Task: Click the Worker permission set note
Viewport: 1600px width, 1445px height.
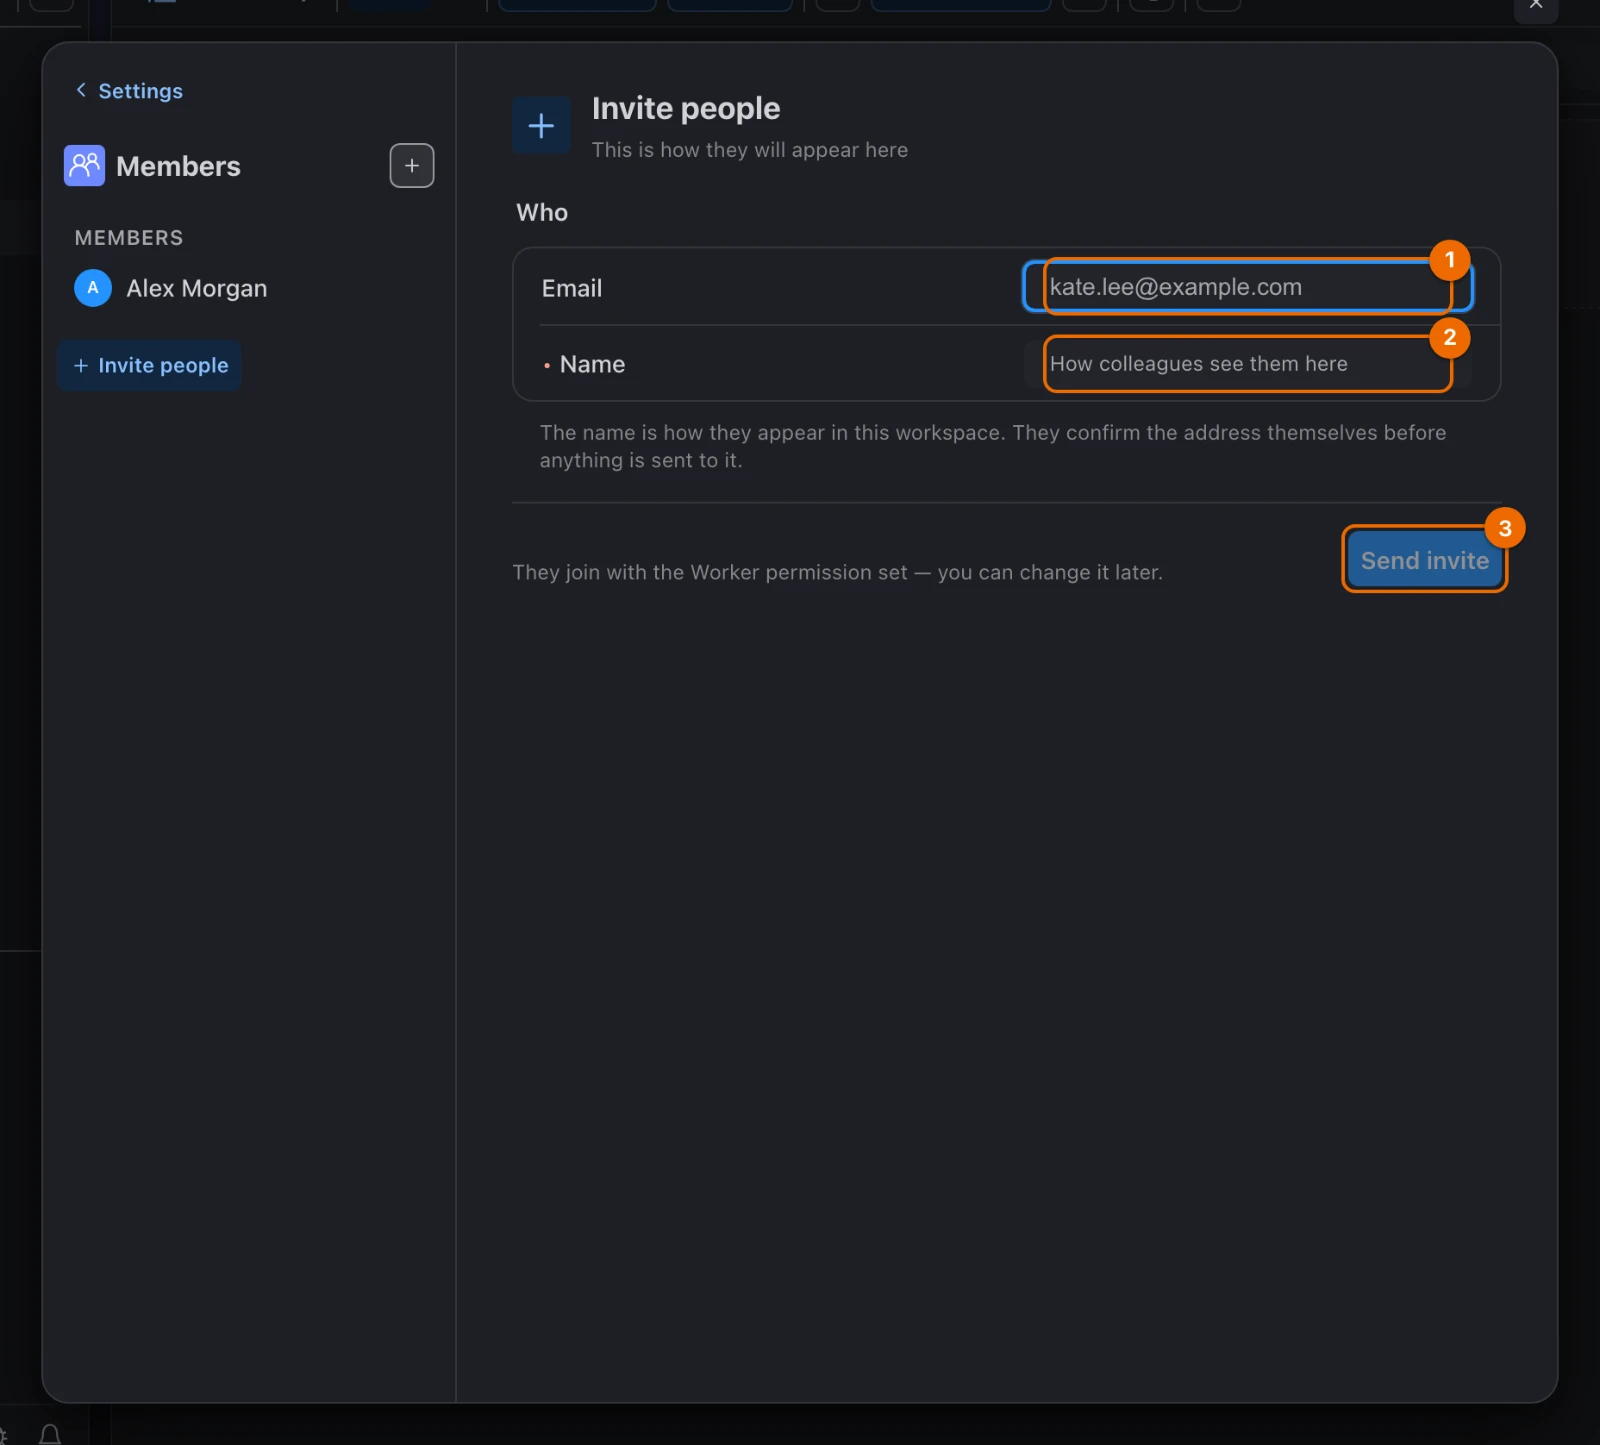Action: [837, 573]
